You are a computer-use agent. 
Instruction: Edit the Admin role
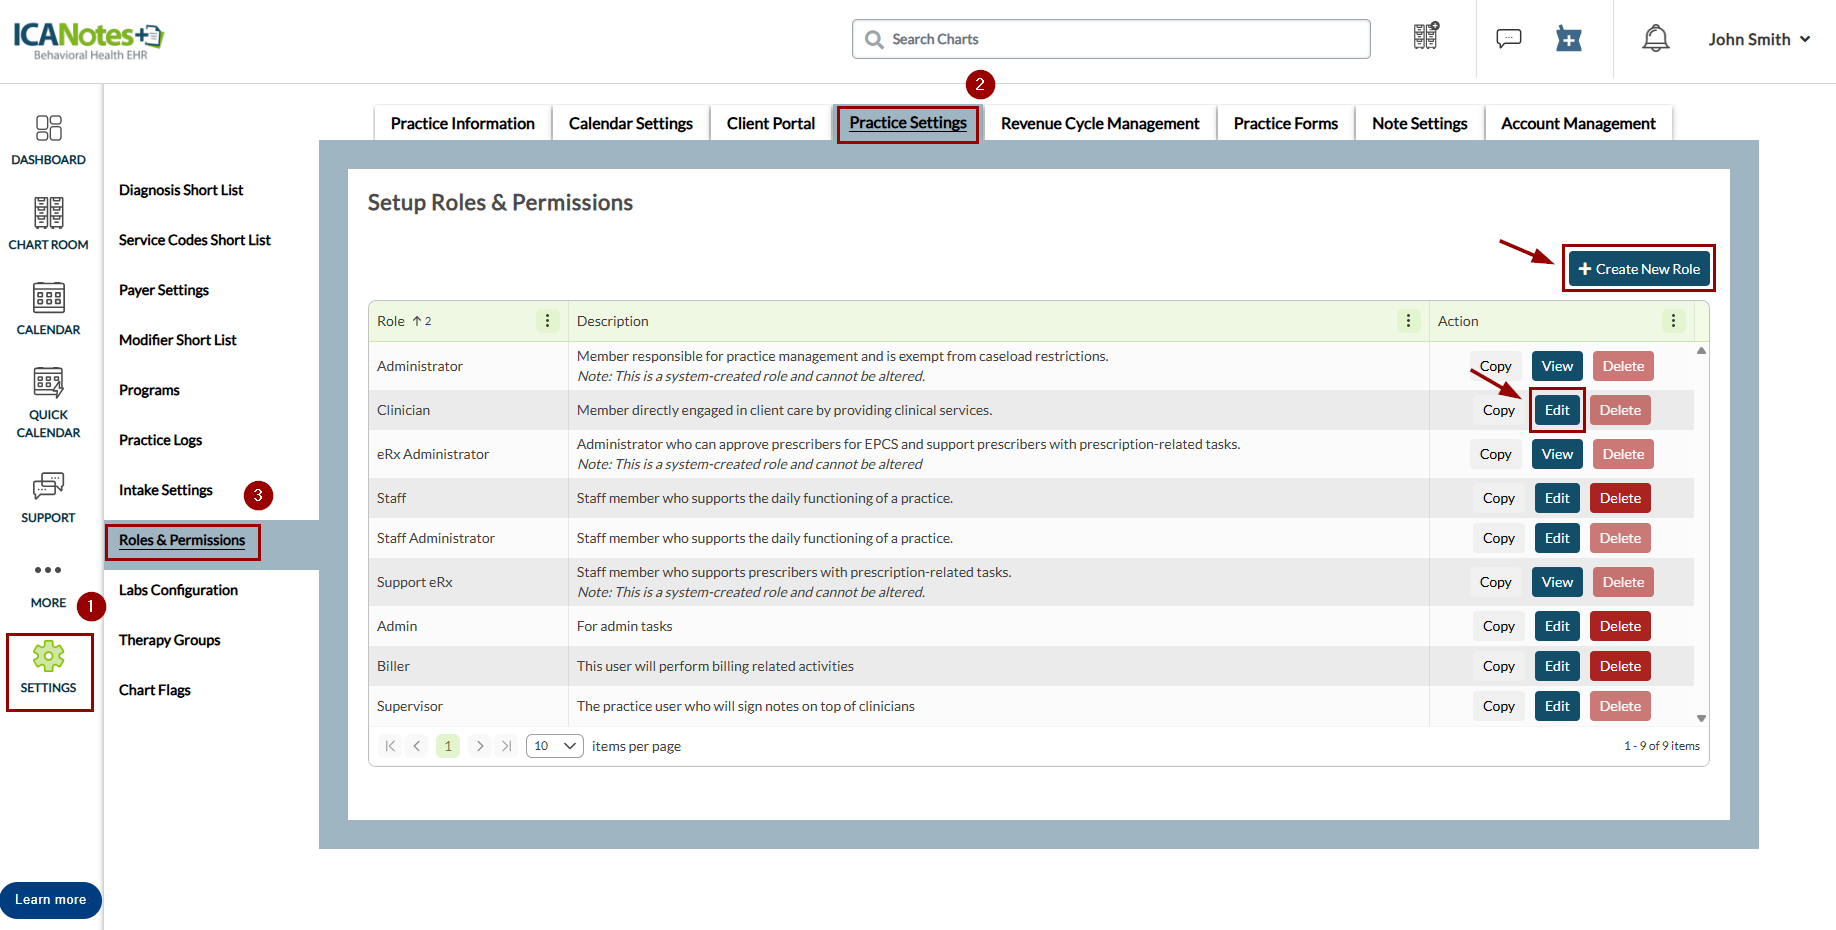[1557, 626]
